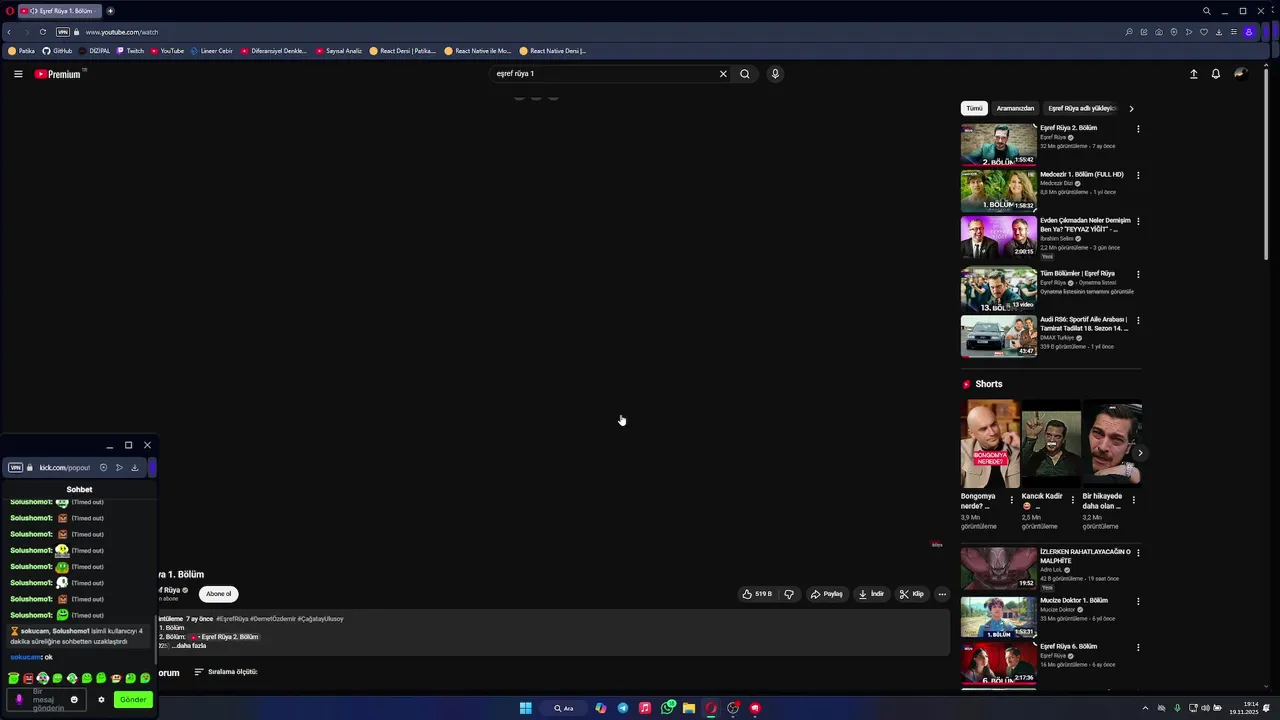The image size is (1280, 720).
Task: Open options for Bongomya nerde short
Action: [x=1011, y=500]
